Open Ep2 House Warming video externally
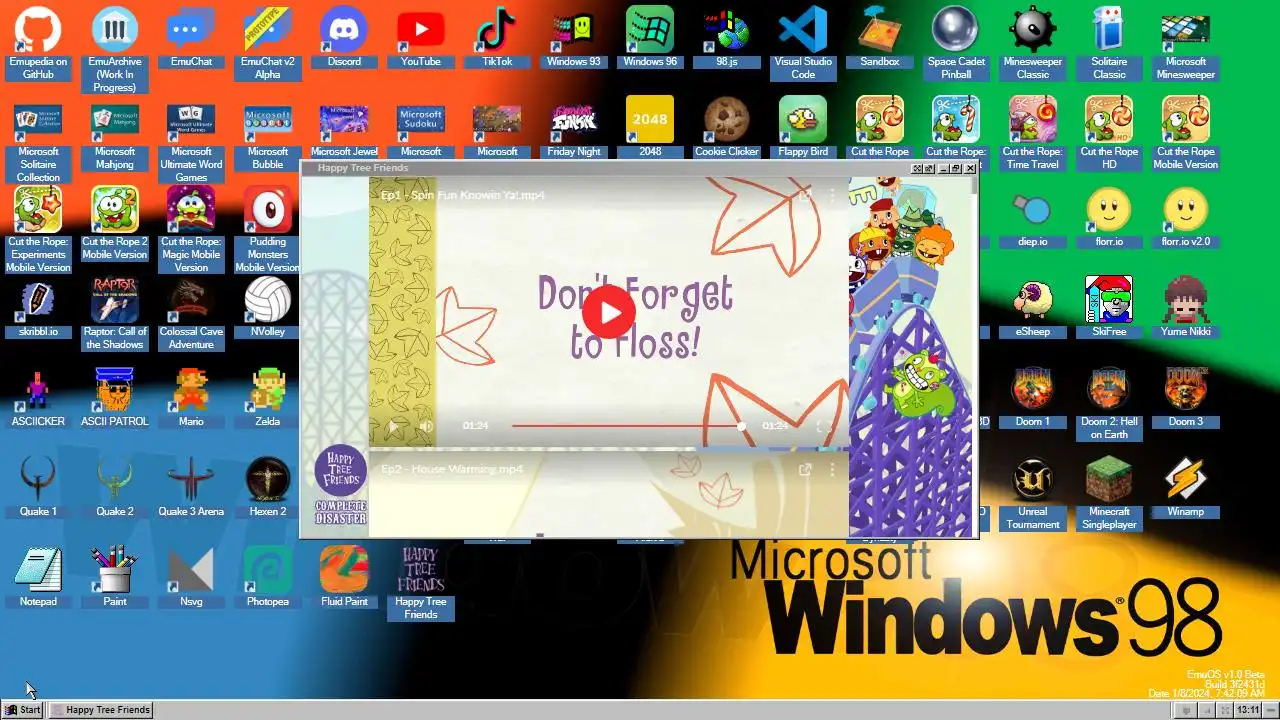This screenshot has width=1280, height=720. tap(805, 469)
